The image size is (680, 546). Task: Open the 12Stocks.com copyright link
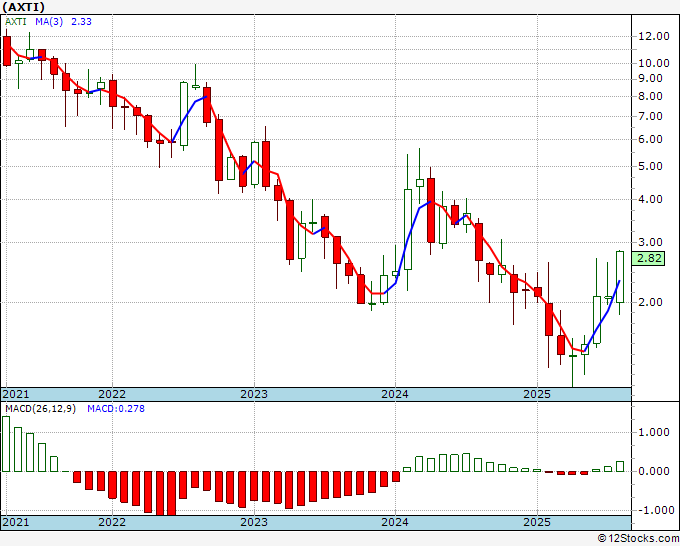pos(638,539)
